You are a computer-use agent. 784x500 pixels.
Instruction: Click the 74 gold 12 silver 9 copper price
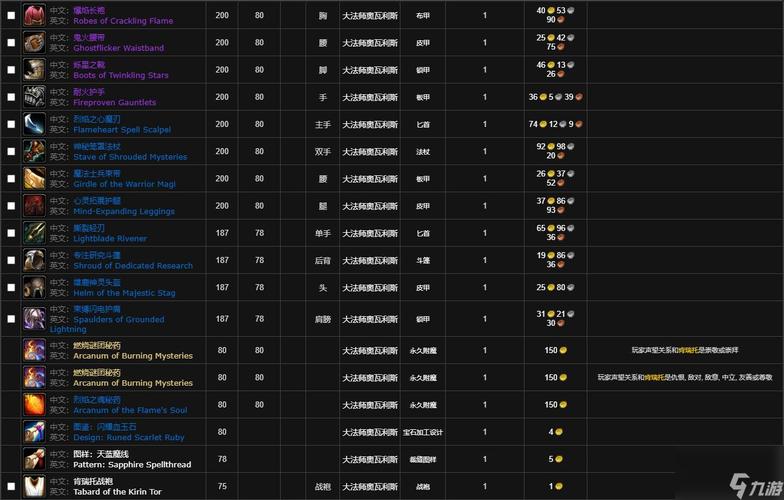pyautogui.click(x=556, y=124)
